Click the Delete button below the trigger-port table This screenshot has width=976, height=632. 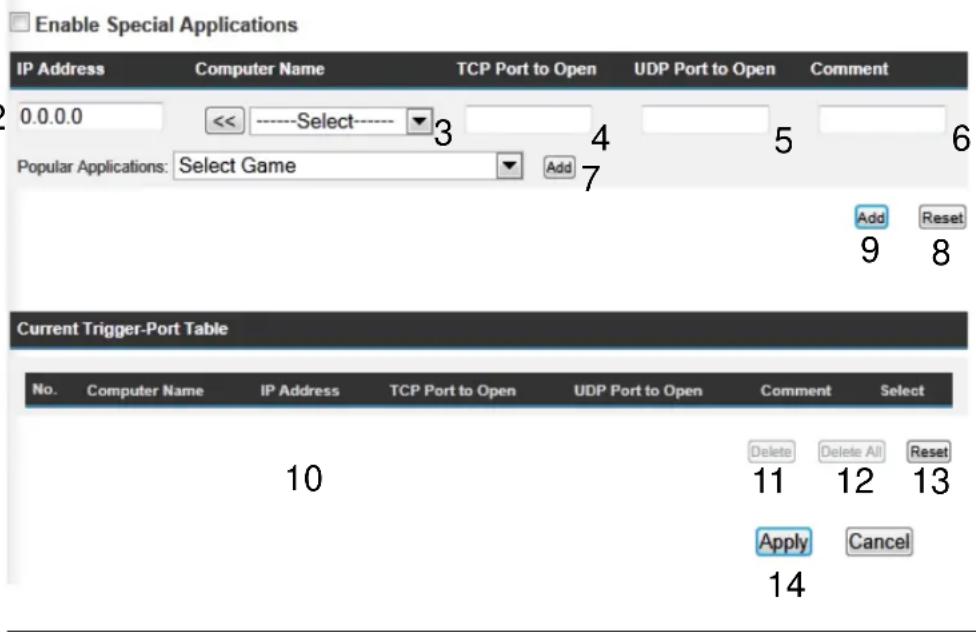click(x=771, y=451)
